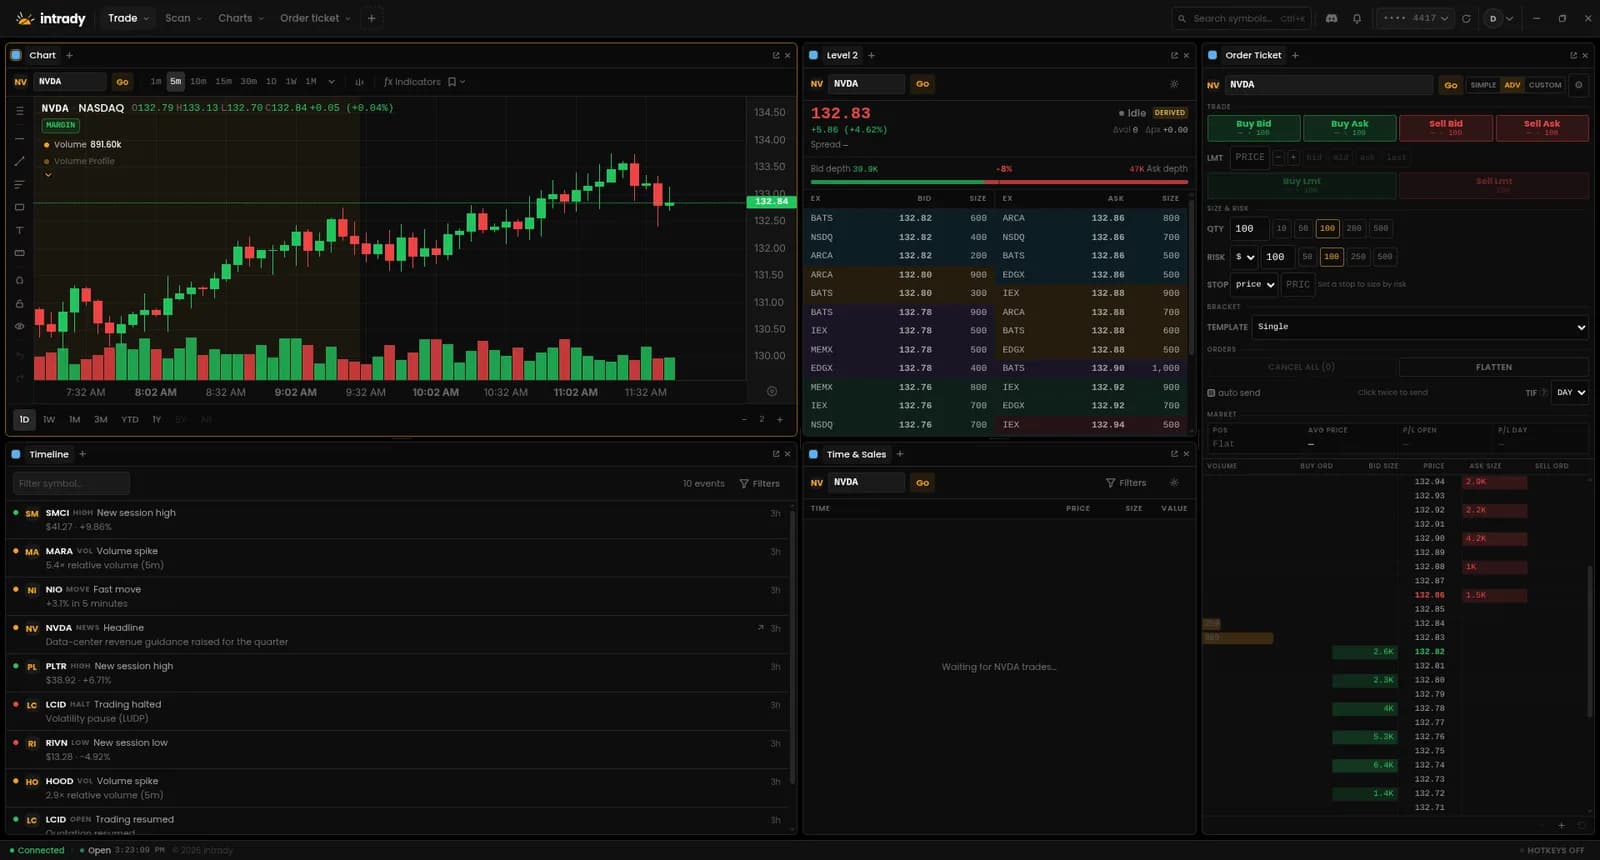Open the Charts menu
The width and height of the screenshot is (1600, 860).
coord(241,18)
